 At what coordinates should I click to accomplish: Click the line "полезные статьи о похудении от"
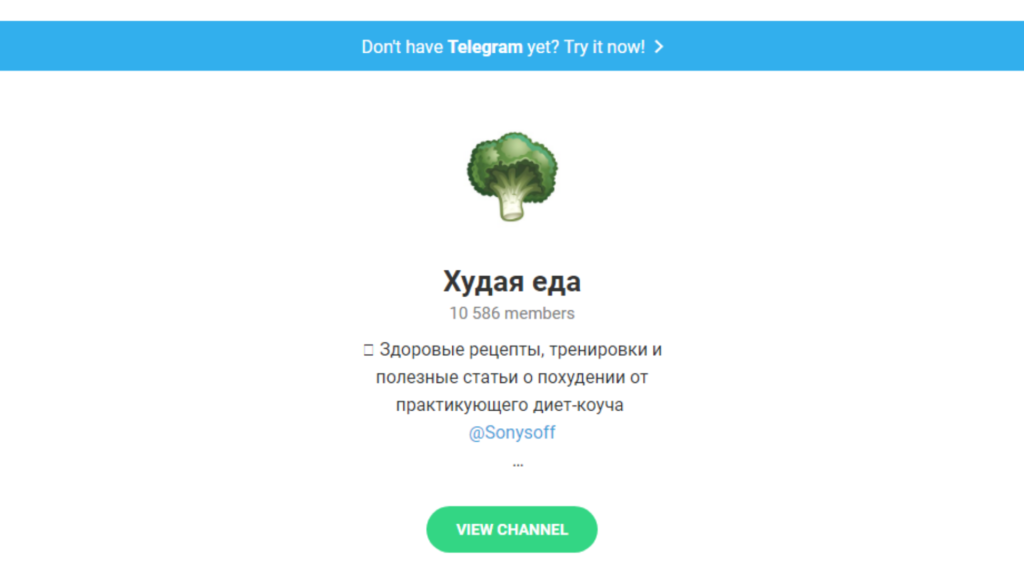click(x=512, y=377)
